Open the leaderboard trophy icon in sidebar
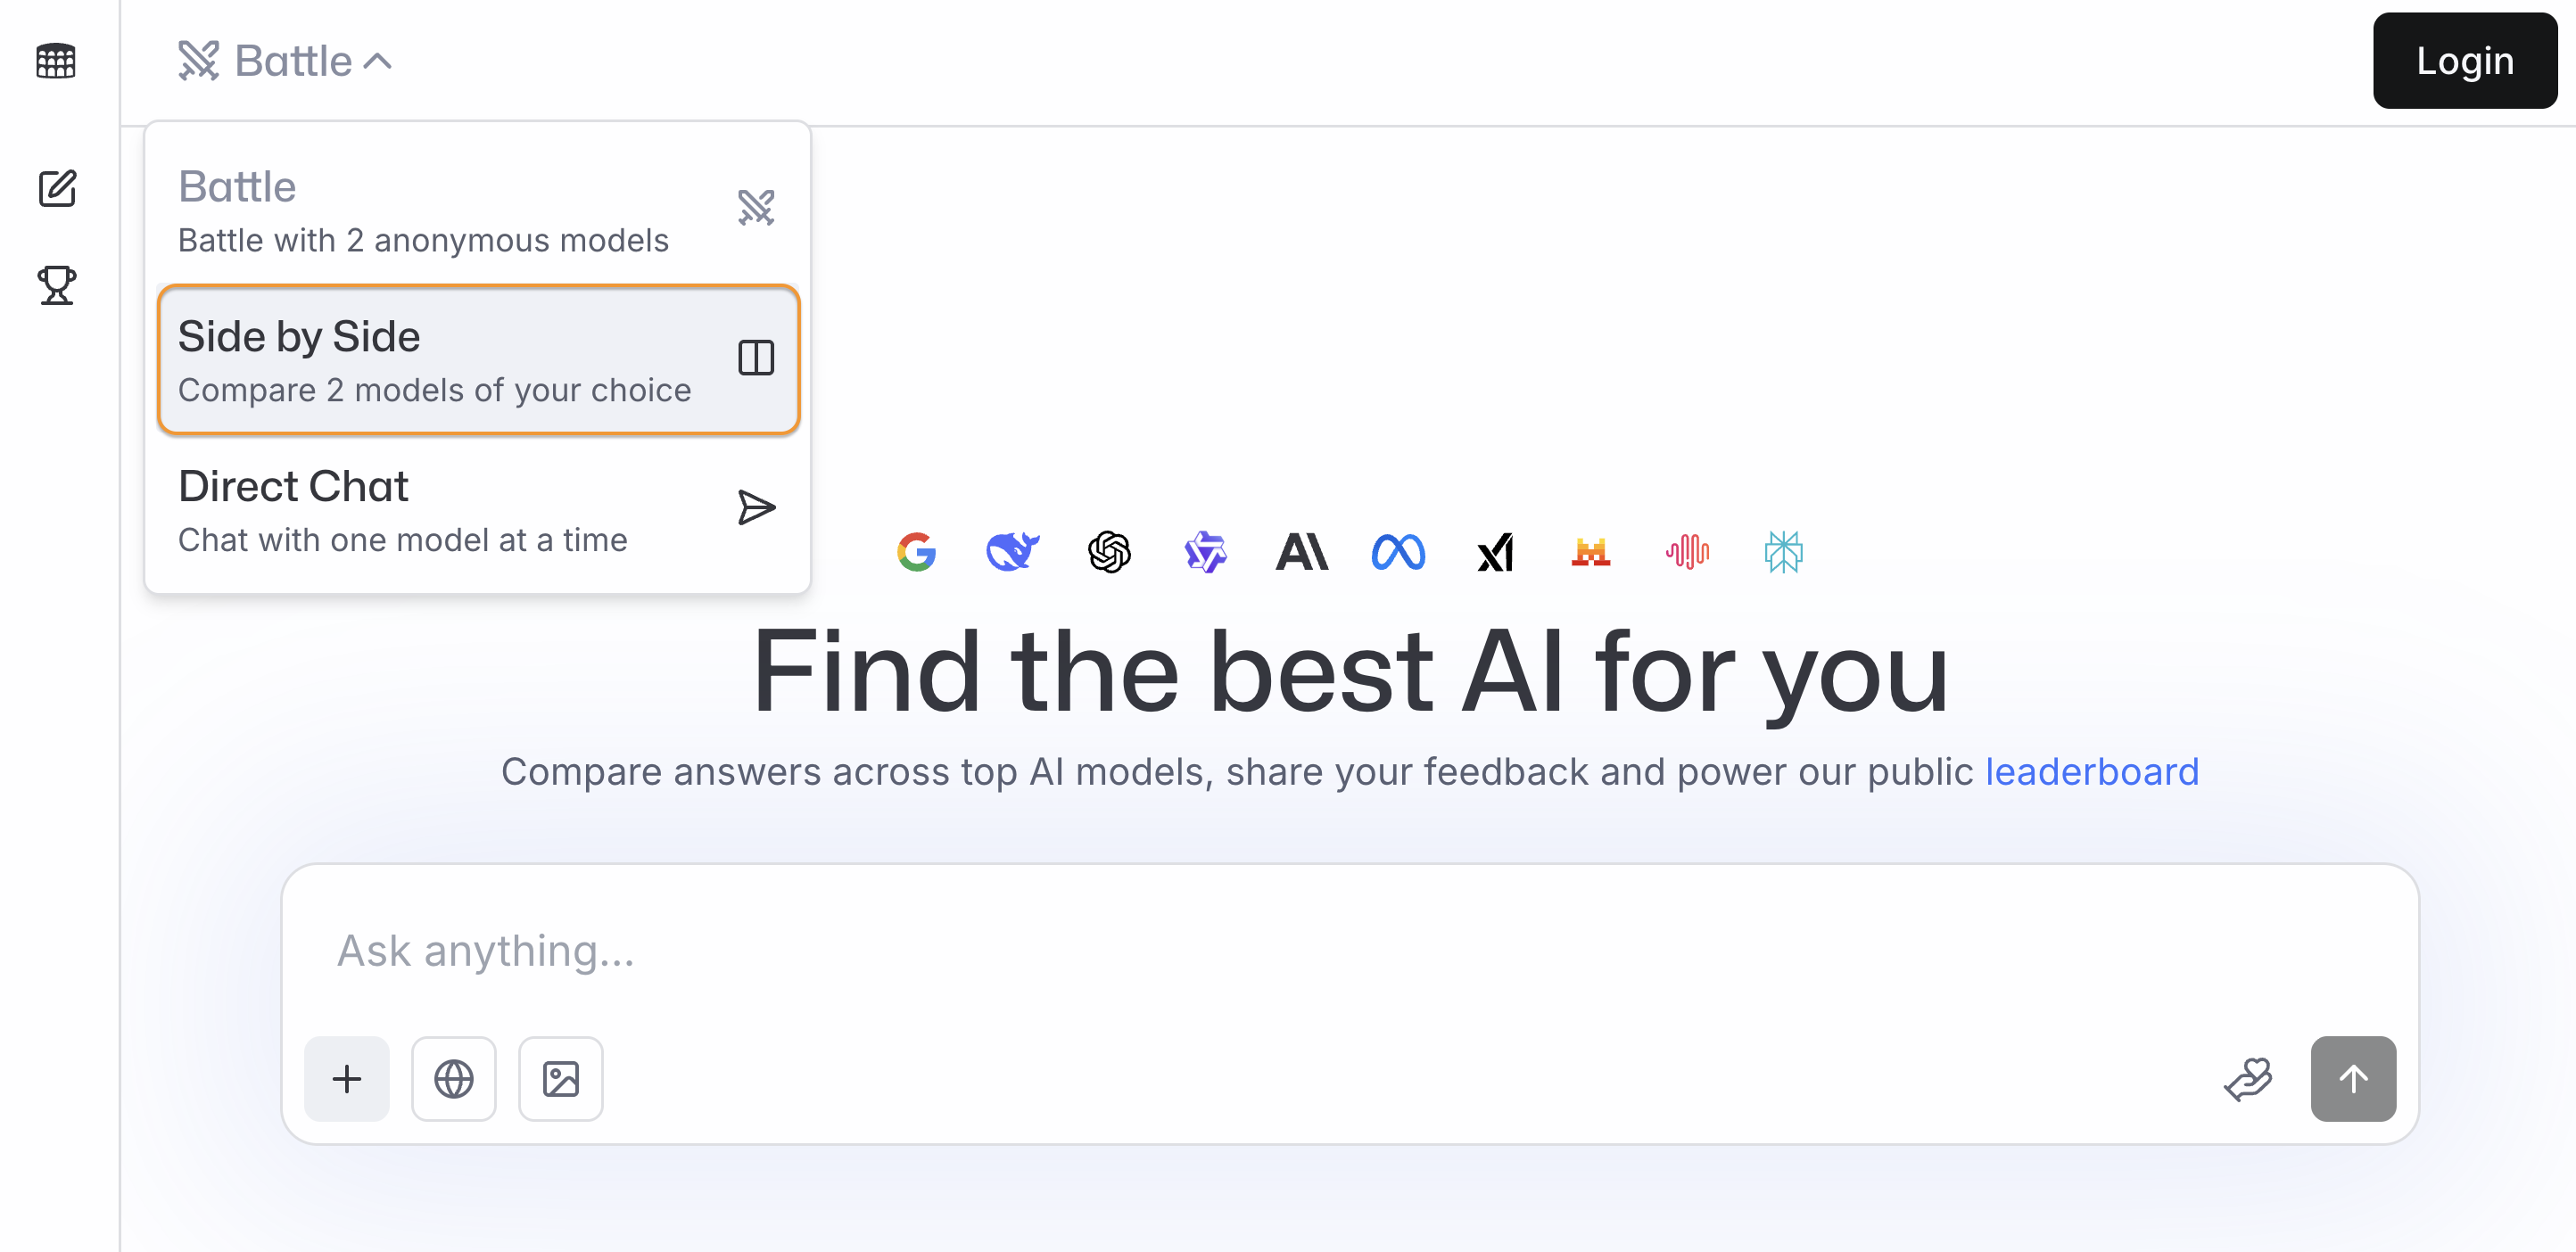Screen dimensions: 2576x1252 57,285
